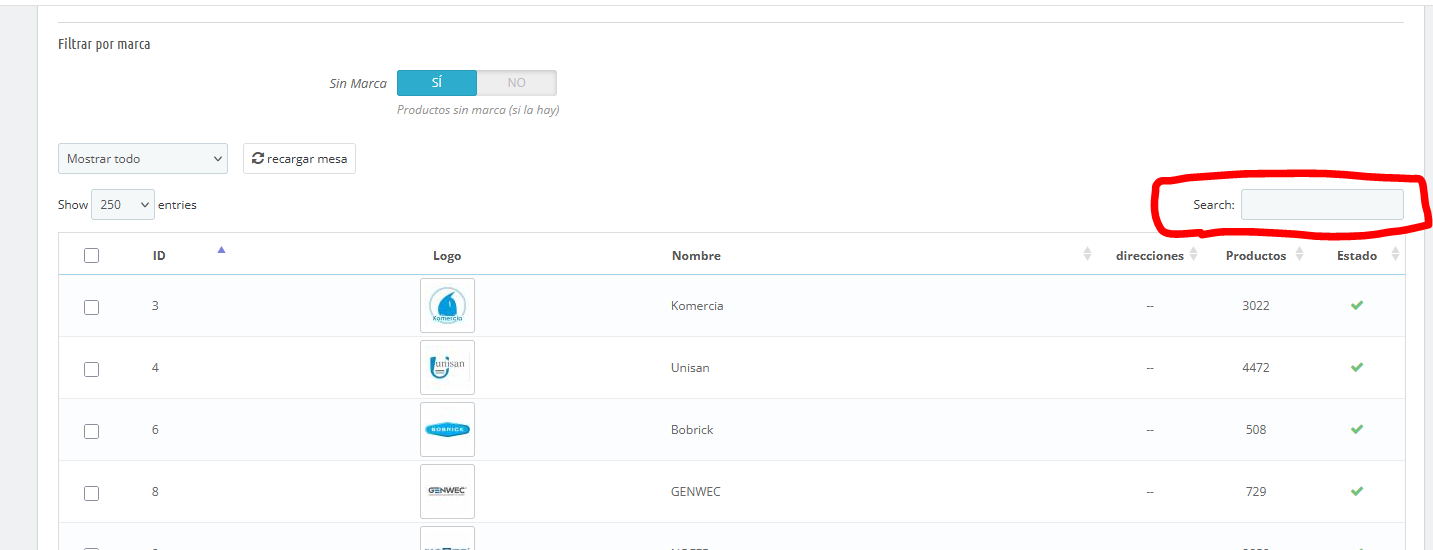
Task: Click the Unisan brand logo thumbnail
Action: coord(447,367)
